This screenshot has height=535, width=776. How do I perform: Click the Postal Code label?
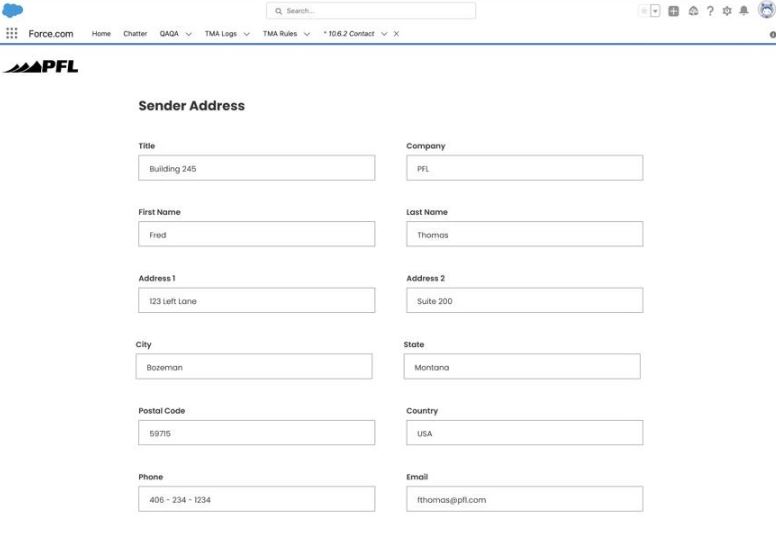(x=162, y=411)
